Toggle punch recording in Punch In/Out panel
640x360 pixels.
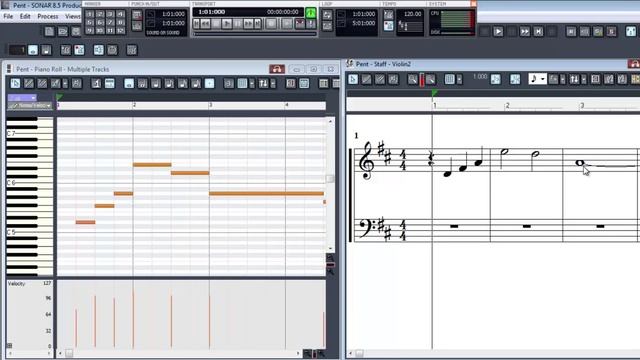pyautogui.click(x=137, y=15)
